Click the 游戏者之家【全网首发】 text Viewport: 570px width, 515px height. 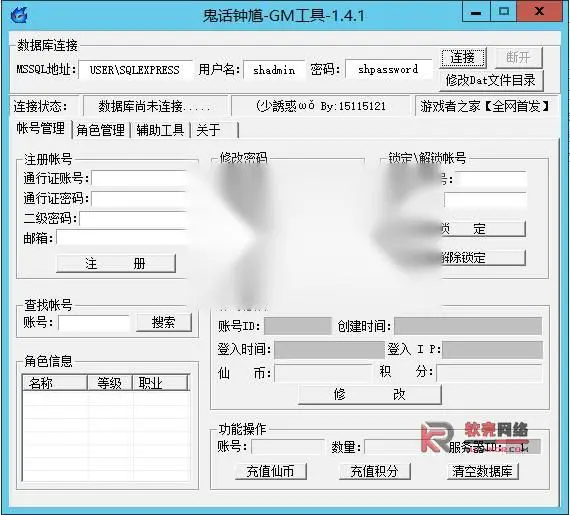485,106
